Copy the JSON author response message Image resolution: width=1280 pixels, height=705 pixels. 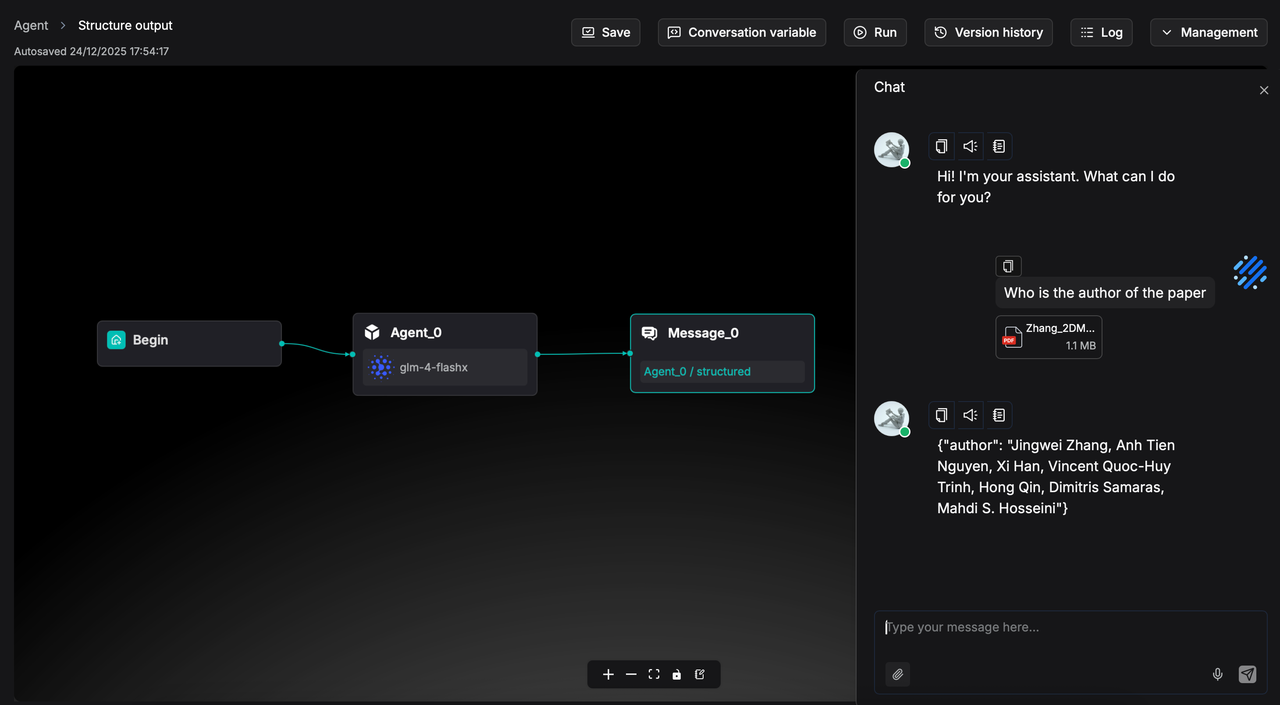[941, 415]
